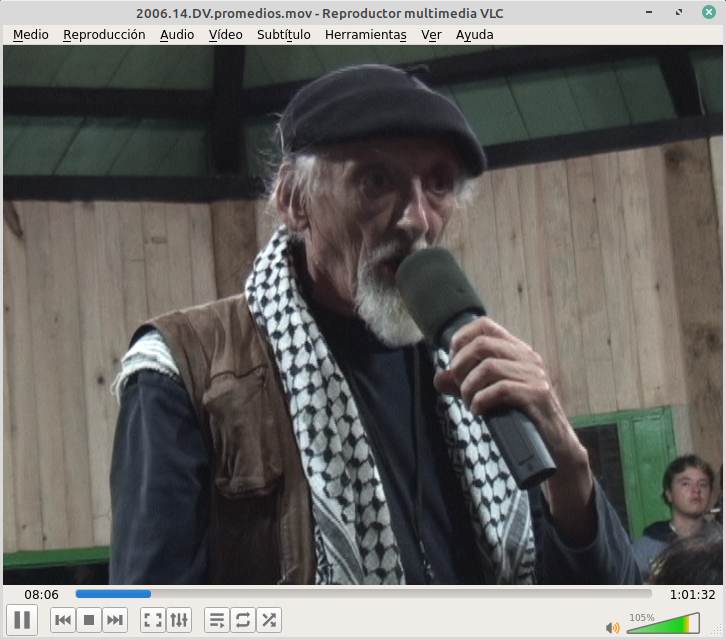Open the Reproducción menu

tap(104, 34)
